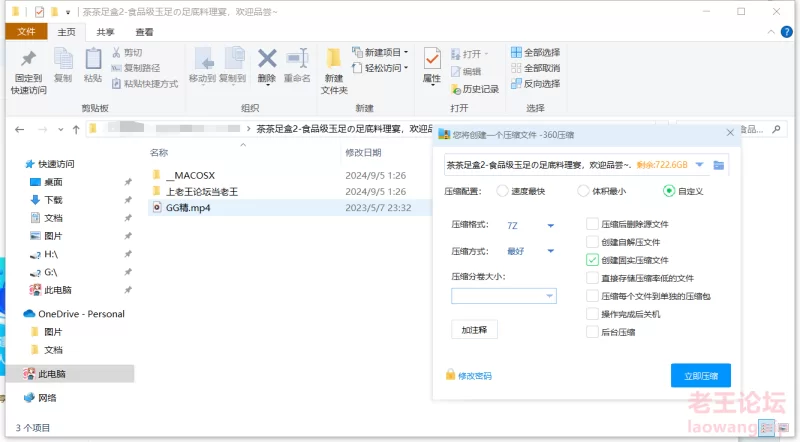This screenshot has width=800, height=442.
Task: Click the Delete (删除) icon in ribbon
Action: tap(267, 60)
